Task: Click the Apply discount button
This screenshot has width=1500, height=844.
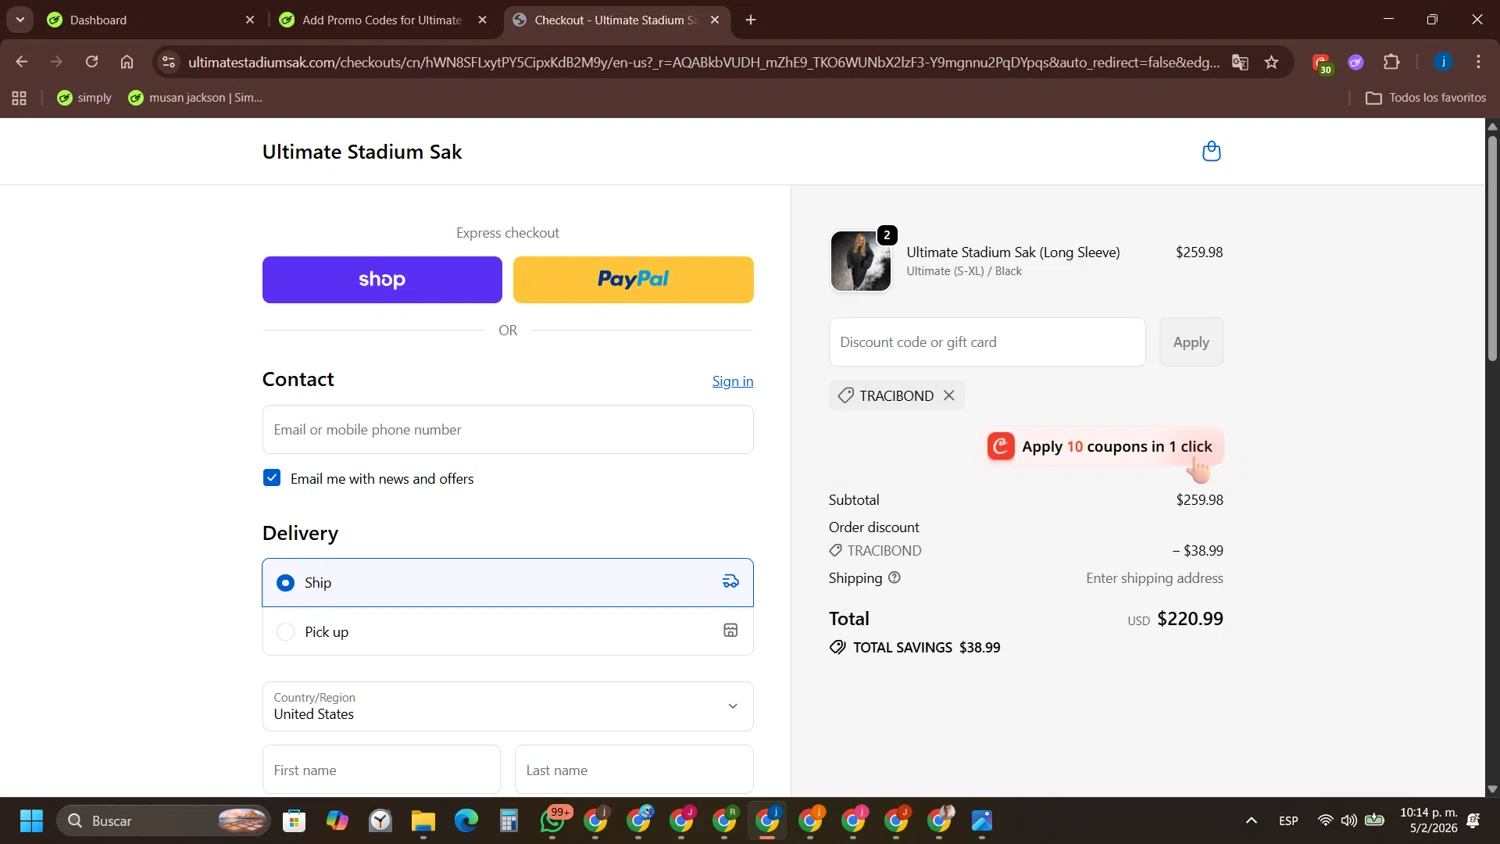Action: (1191, 342)
